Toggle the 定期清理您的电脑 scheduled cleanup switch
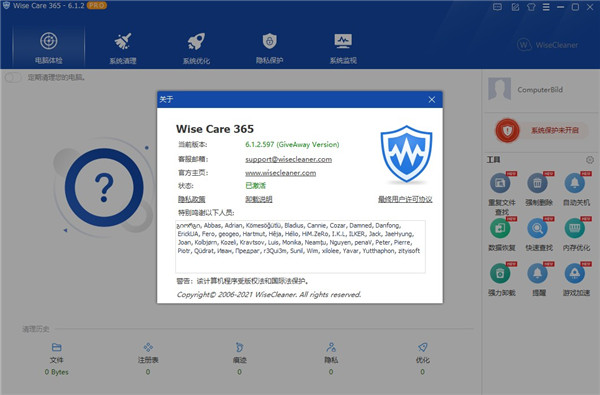This screenshot has width=600, height=395. [x=13, y=77]
